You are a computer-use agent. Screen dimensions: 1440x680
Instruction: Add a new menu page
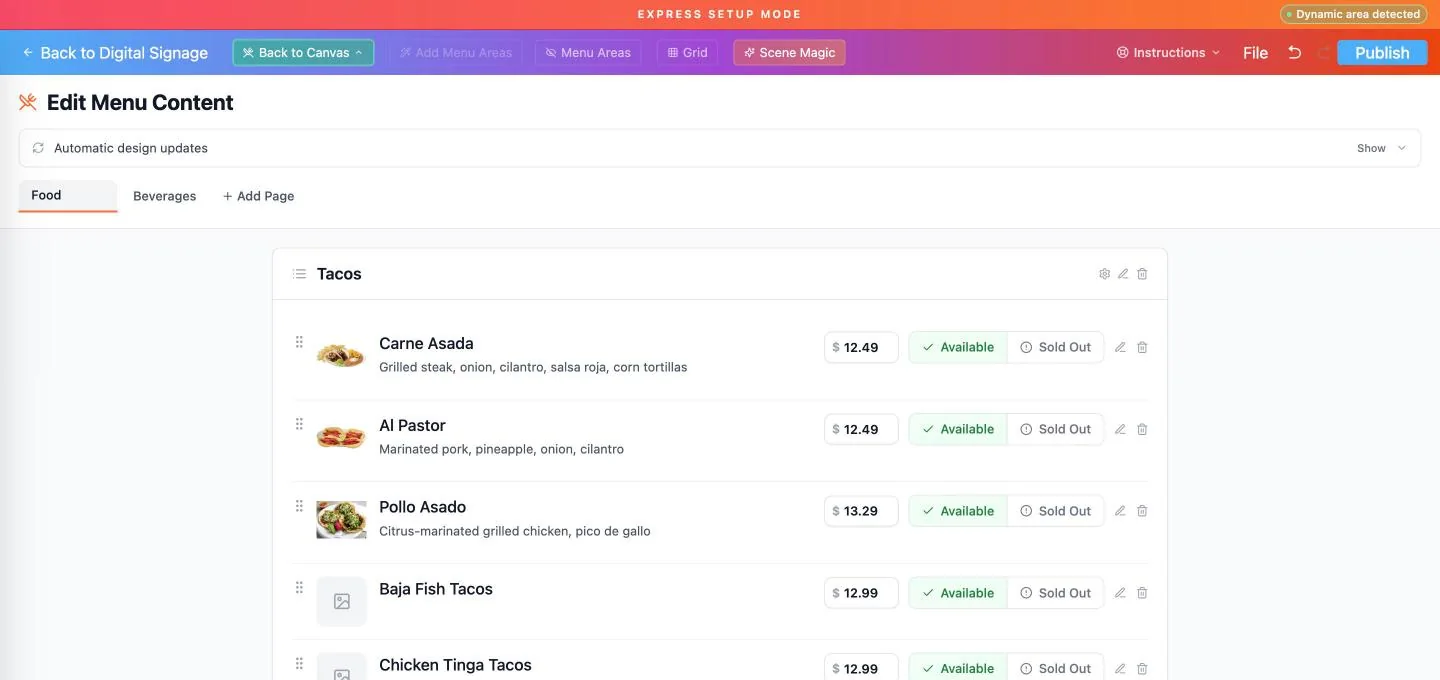click(x=258, y=196)
